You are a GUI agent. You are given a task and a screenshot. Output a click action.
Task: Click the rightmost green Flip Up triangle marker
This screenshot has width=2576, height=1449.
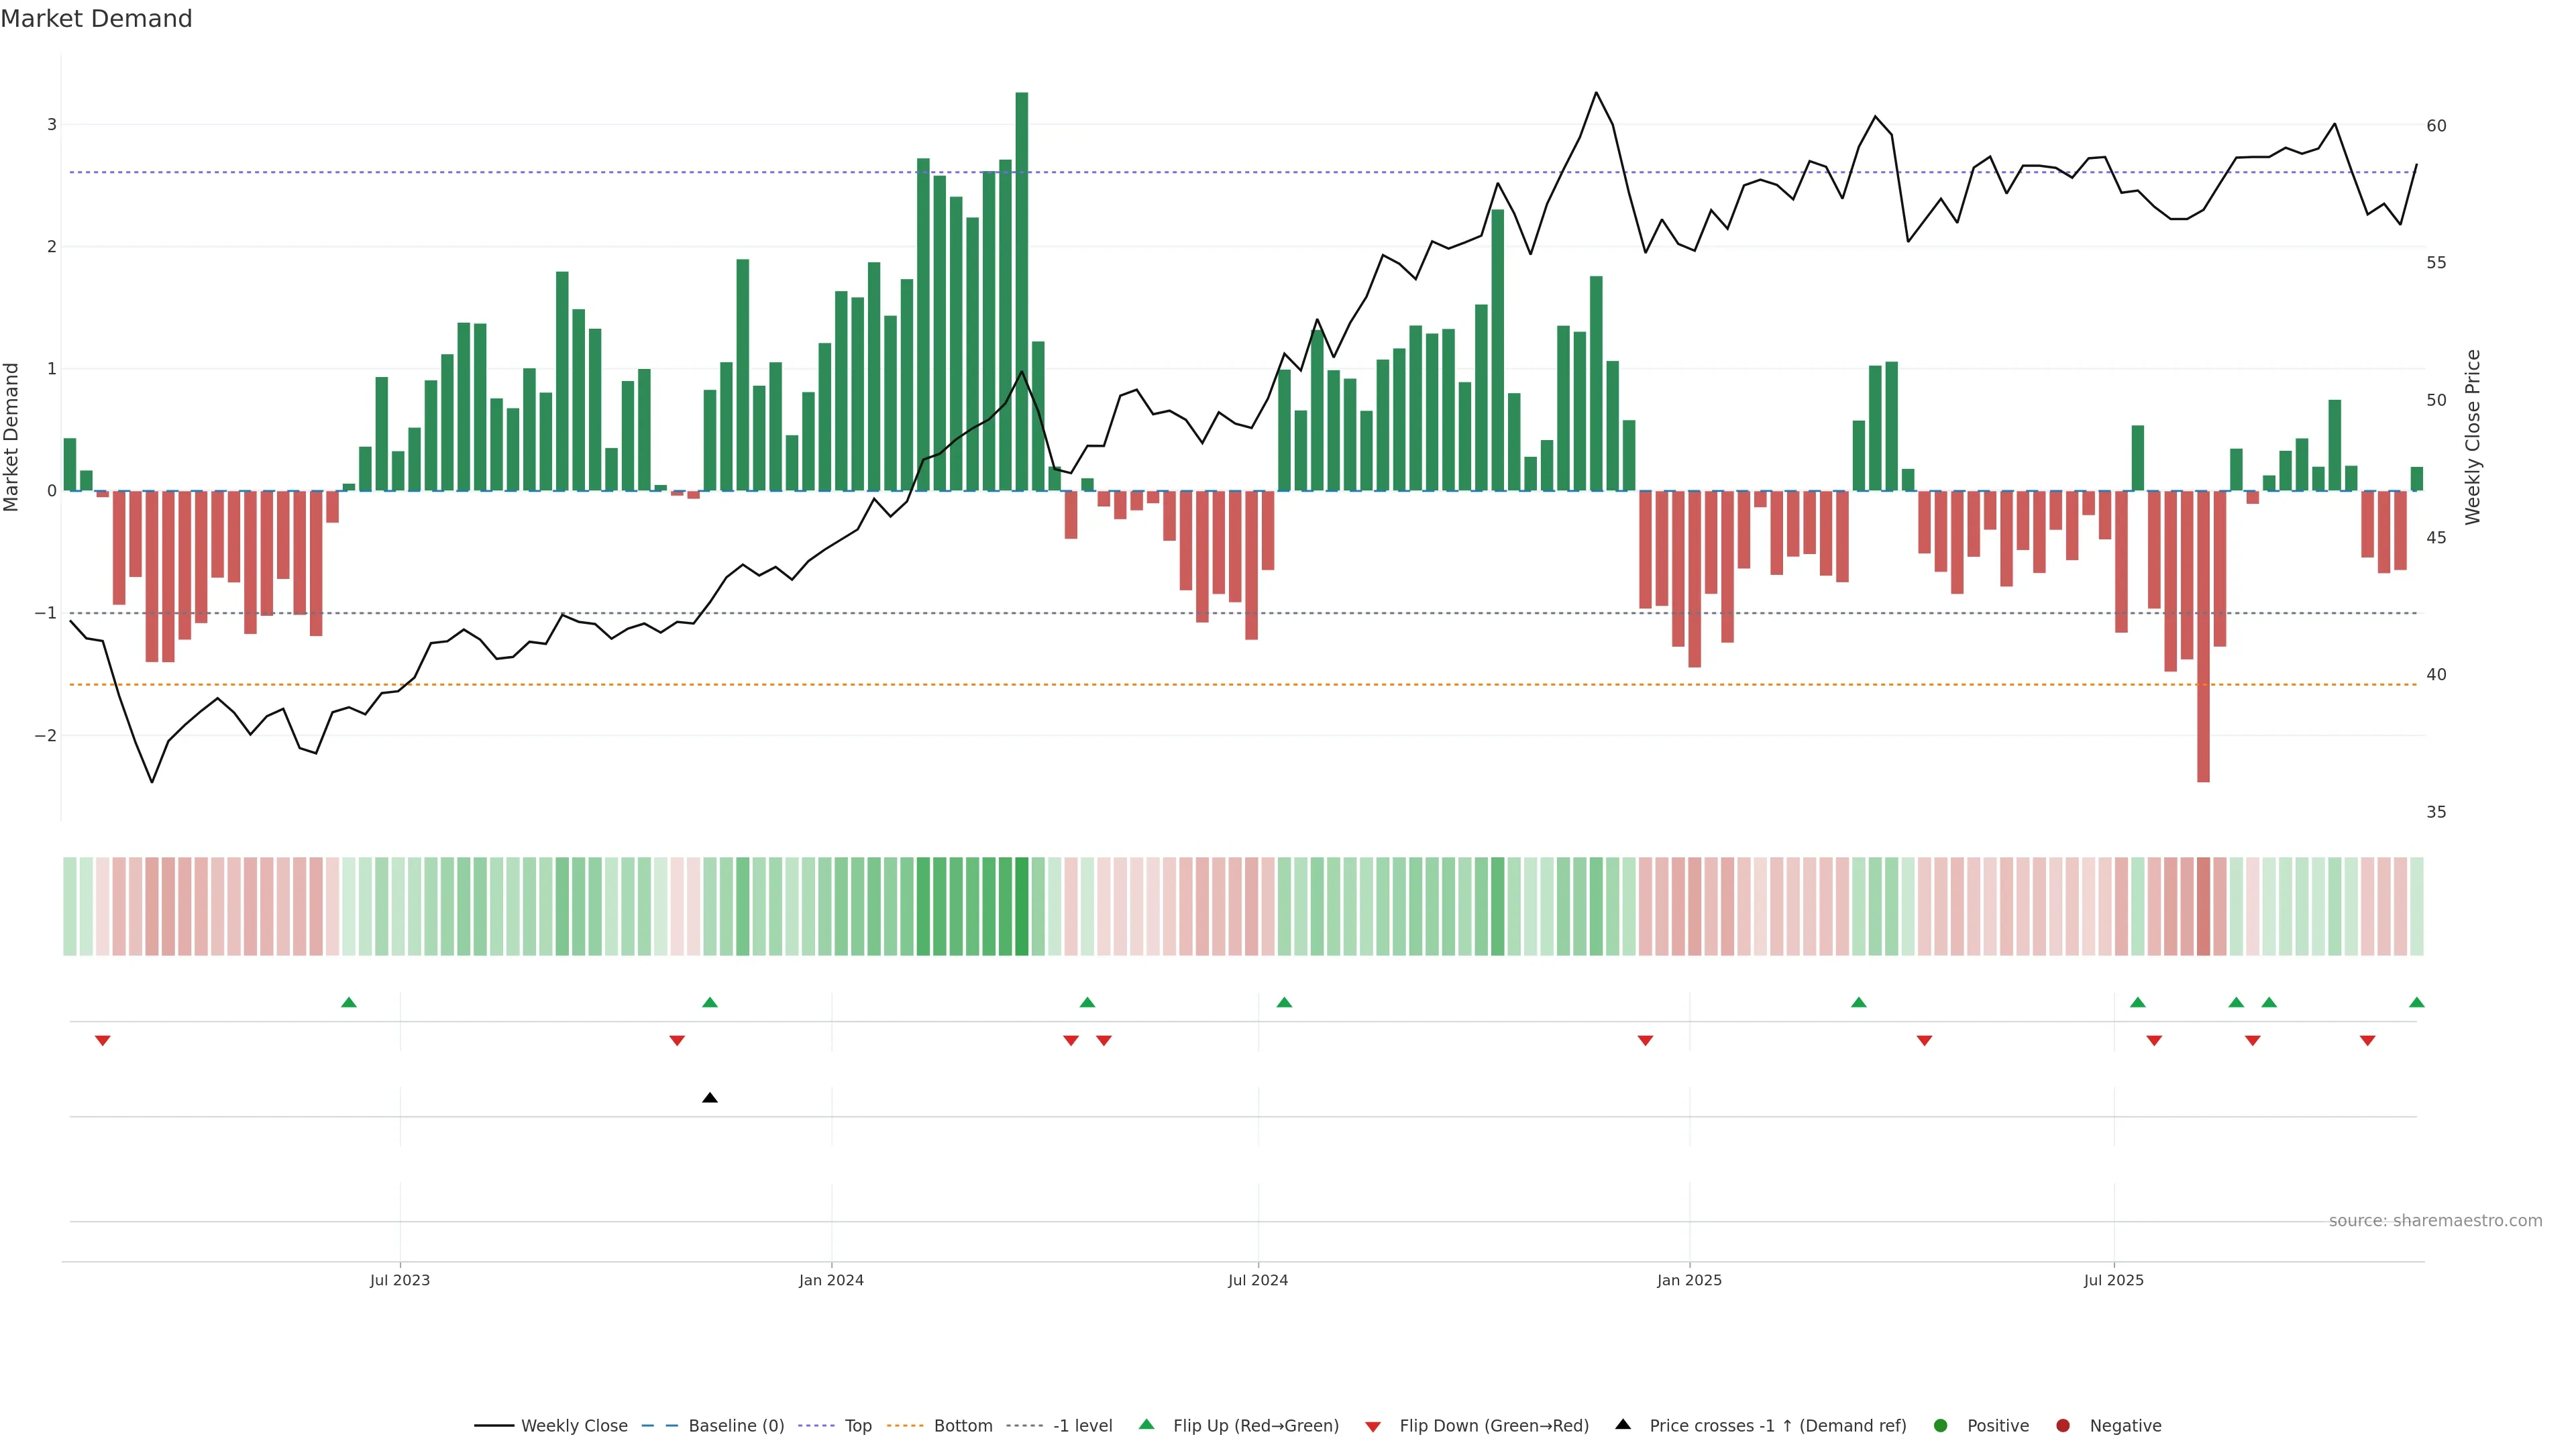point(2416,1002)
